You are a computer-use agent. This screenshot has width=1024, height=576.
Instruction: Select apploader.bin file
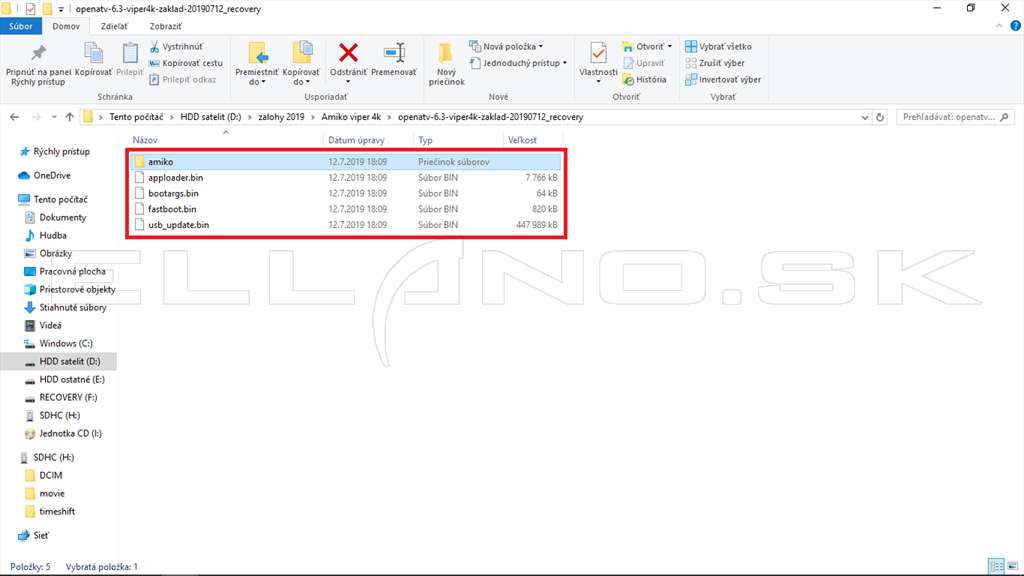[345, 177]
